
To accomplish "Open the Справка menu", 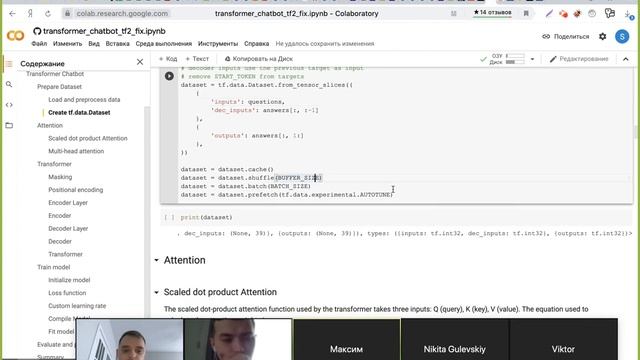I will tap(256, 44).
